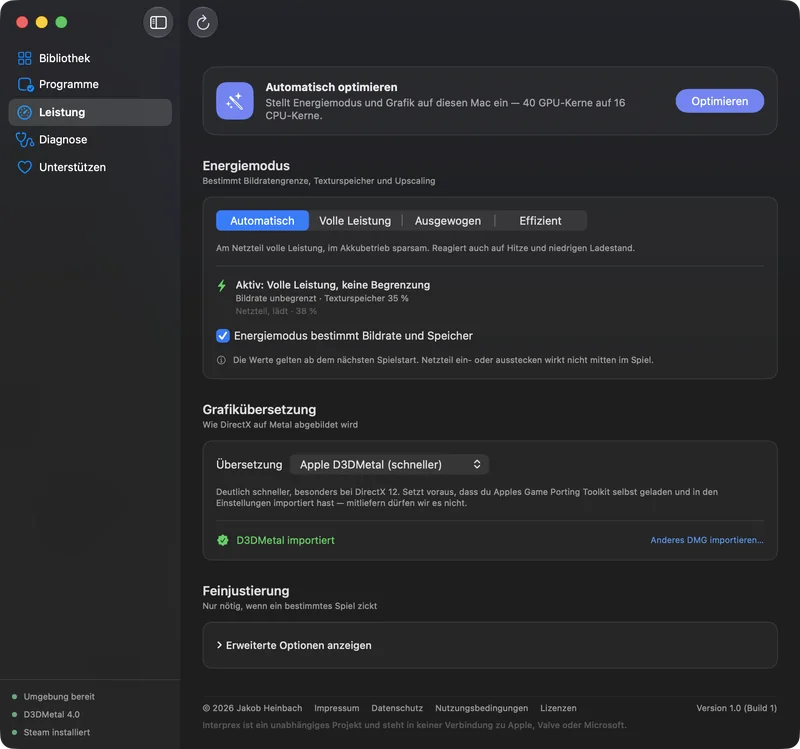The image size is (800, 749).
Task: Click the magic wand optimize icon
Action: click(235, 101)
